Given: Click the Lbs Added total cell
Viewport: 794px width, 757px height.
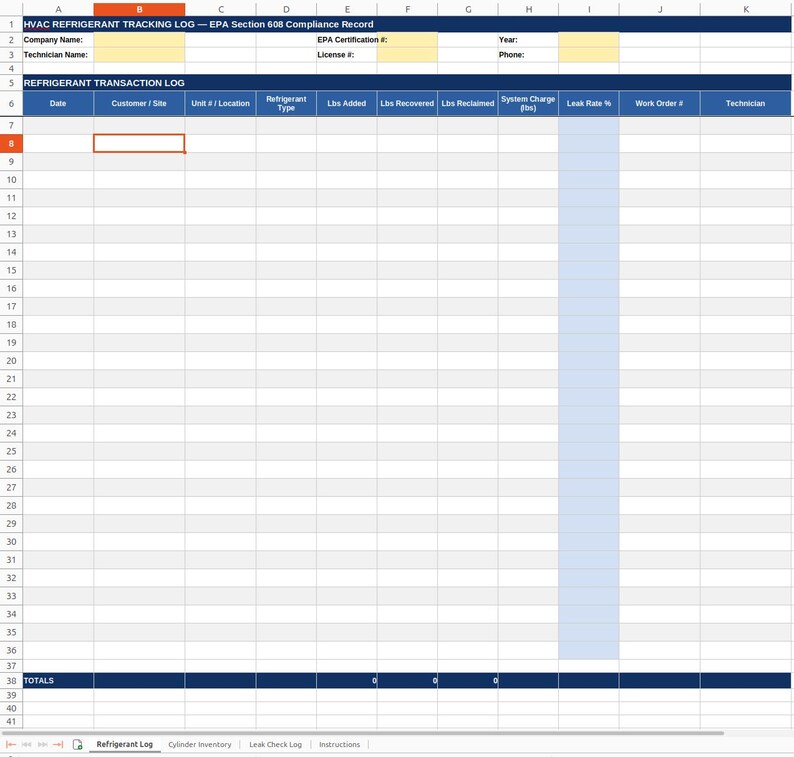Looking at the screenshot, I should point(347,681).
